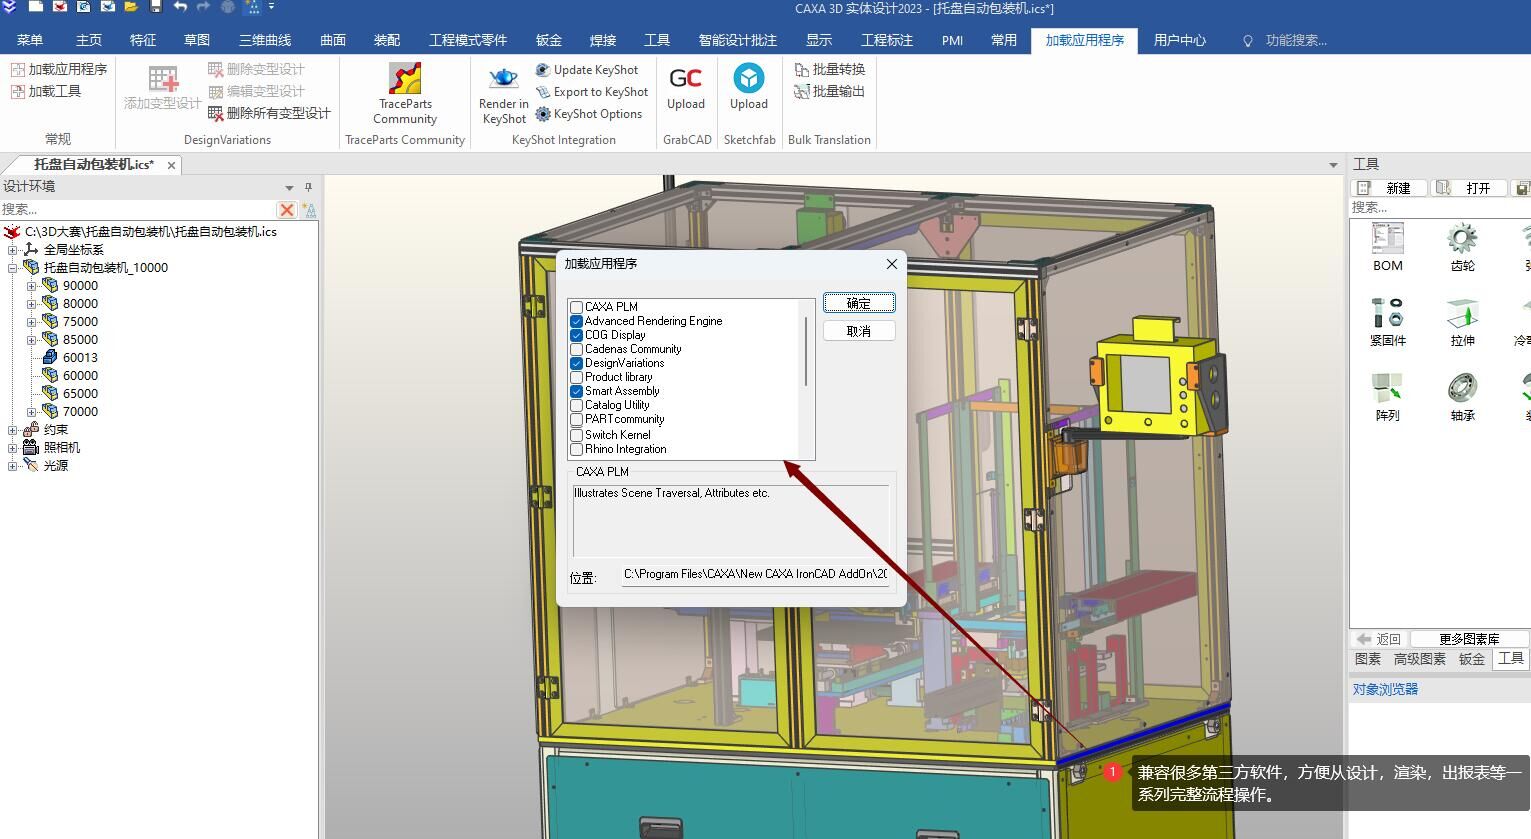Click the GrabCAD Upload icon
1531x839 pixels.
pyautogui.click(x=685, y=79)
